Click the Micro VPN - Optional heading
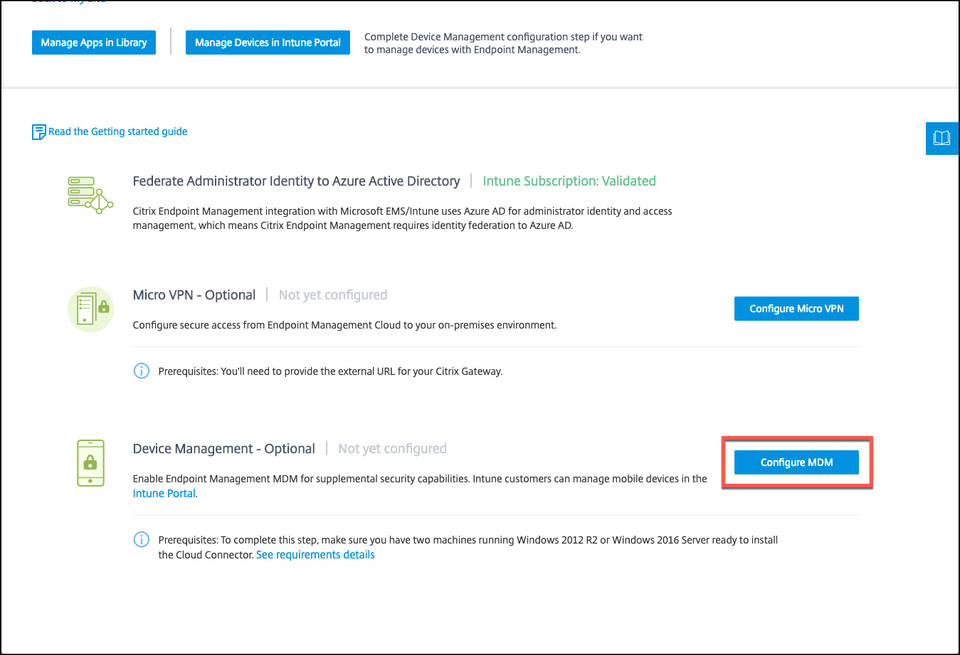The width and height of the screenshot is (960, 655). coord(194,294)
